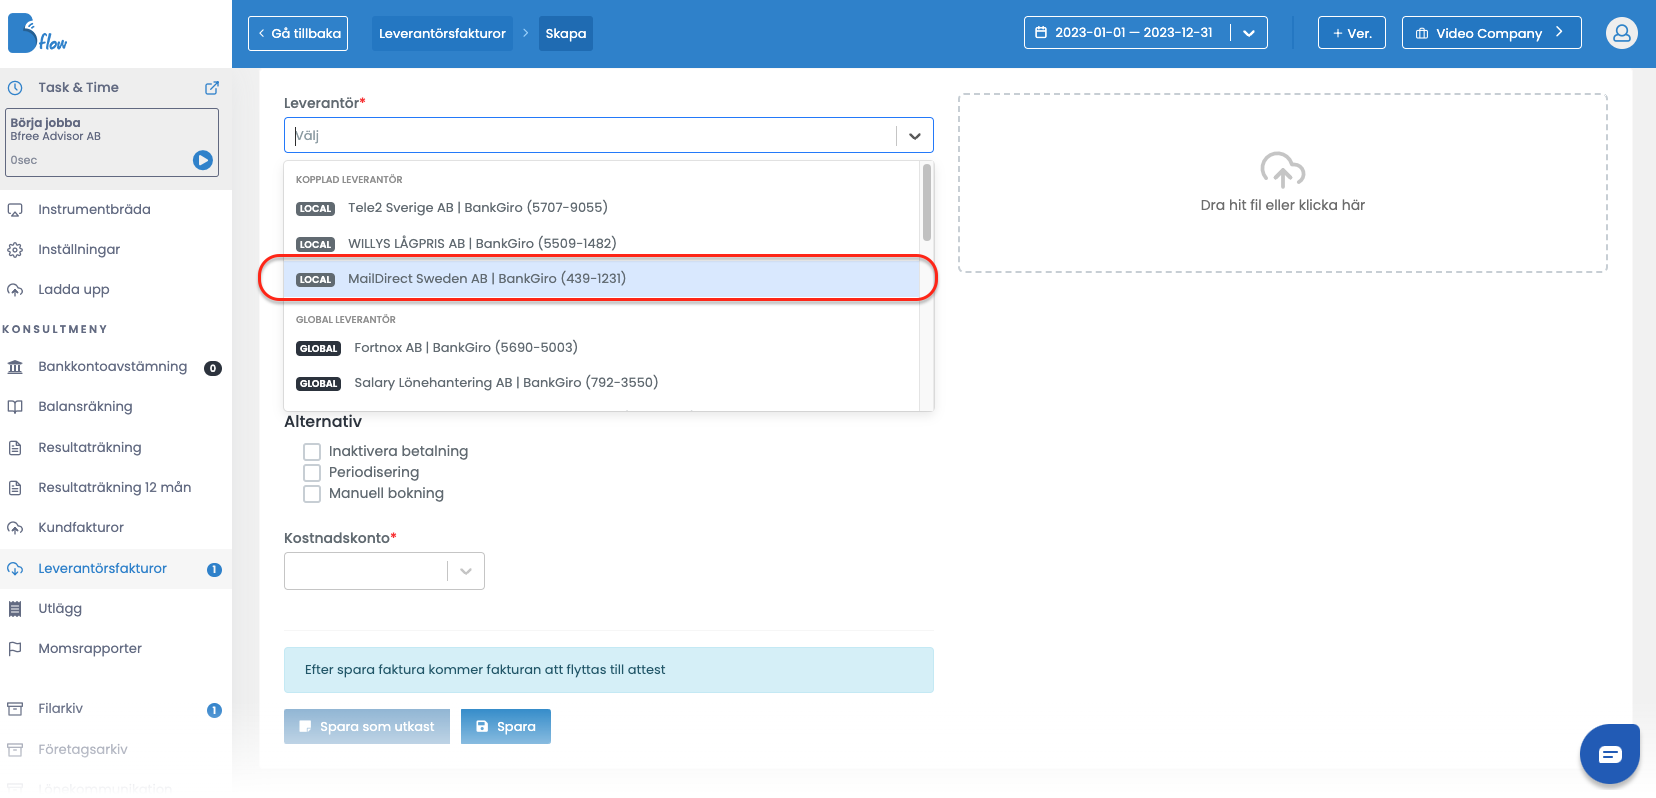1656x798 pixels.
Task: Click the Kundfakturor cloud icon
Action: pos(15,528)
